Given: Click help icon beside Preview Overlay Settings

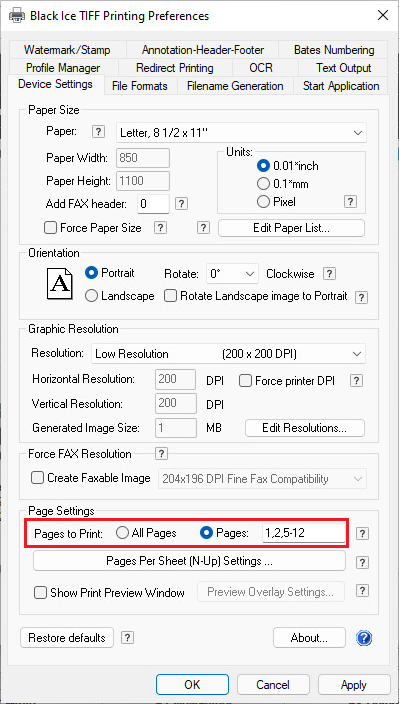Looking at the screenshot, I should (362, 590).
